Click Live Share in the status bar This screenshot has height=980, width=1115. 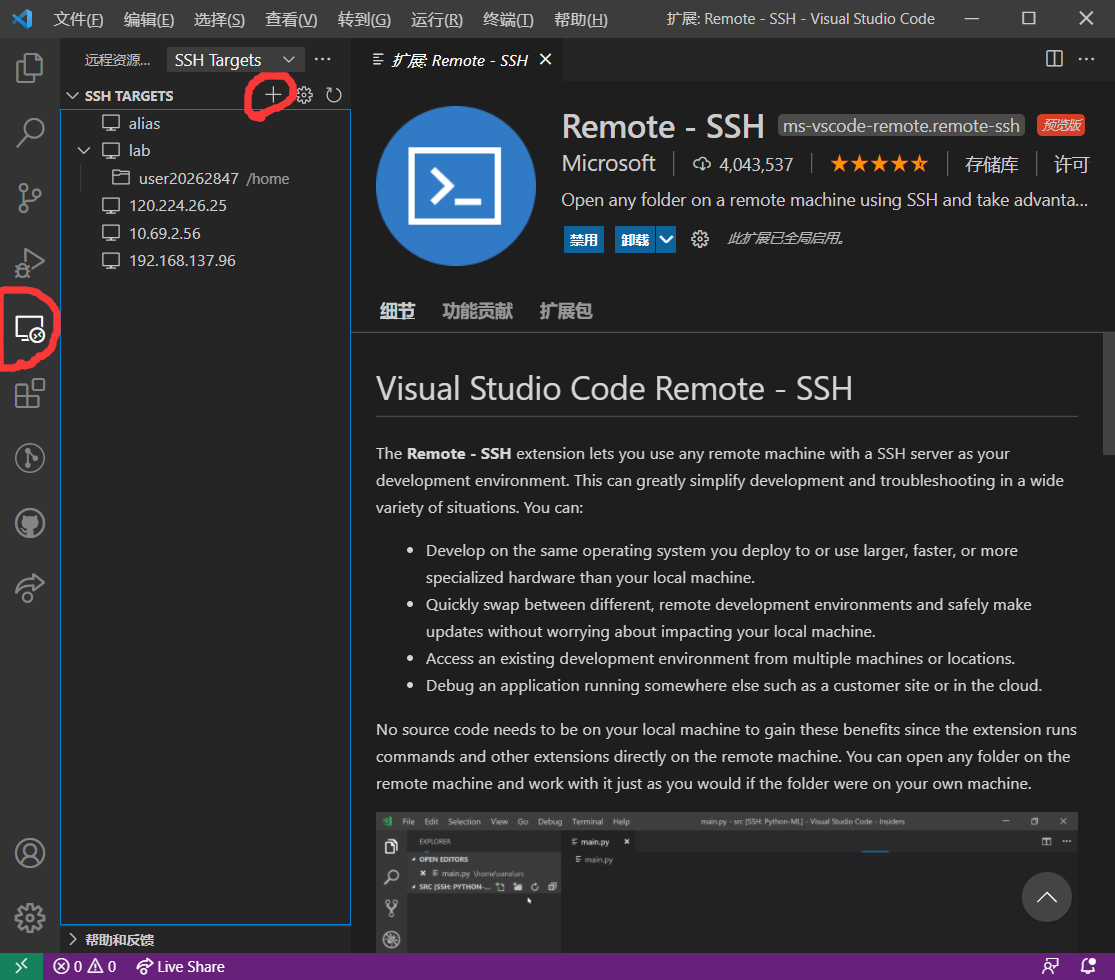coord(181,966)
